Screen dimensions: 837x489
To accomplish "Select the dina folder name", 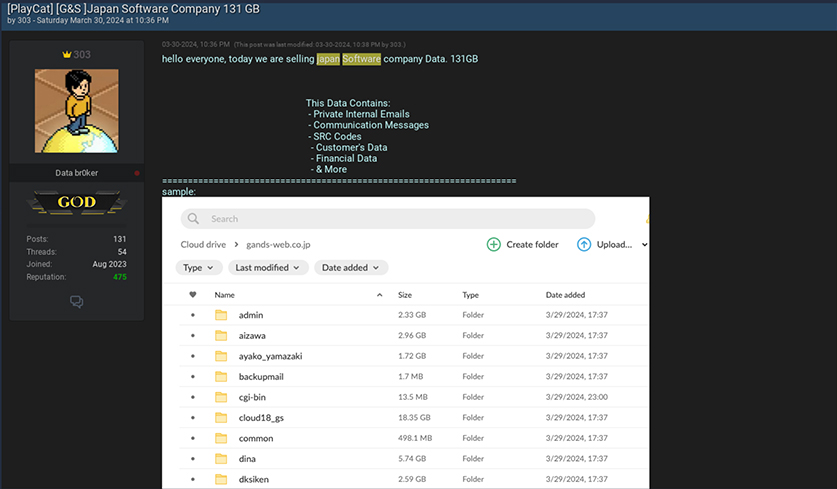I will tap(247, 459).
